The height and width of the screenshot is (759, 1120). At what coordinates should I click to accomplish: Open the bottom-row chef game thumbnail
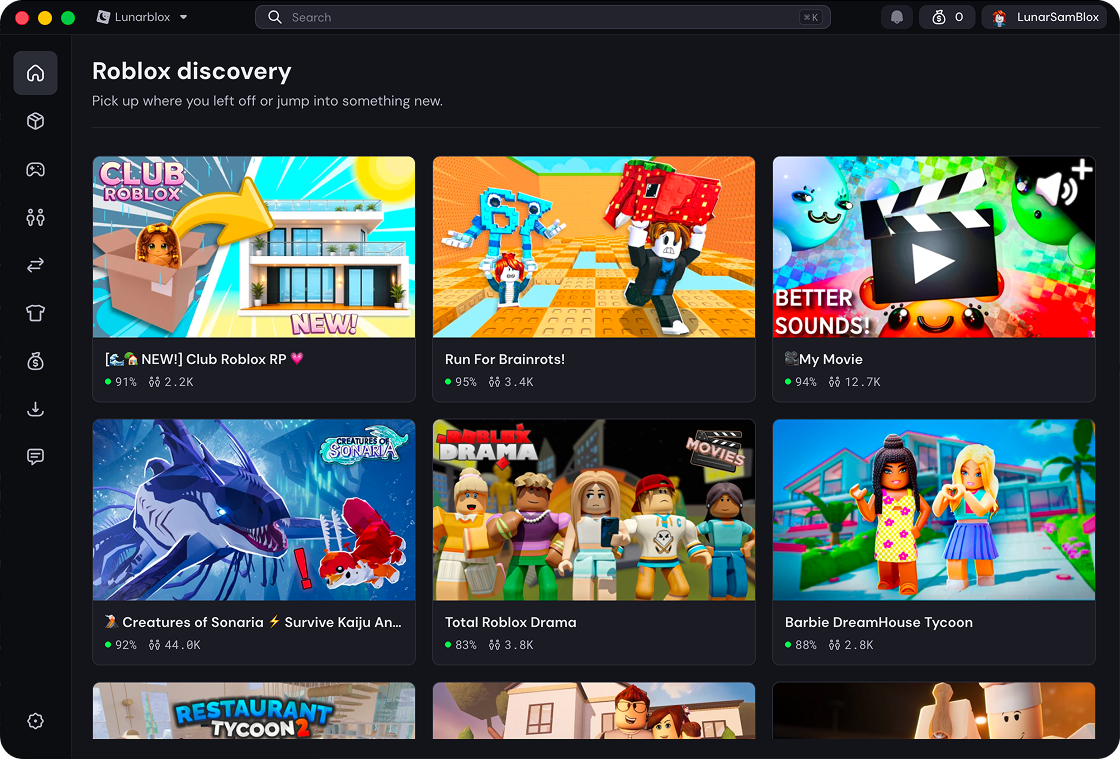click(x=934, y=711)
